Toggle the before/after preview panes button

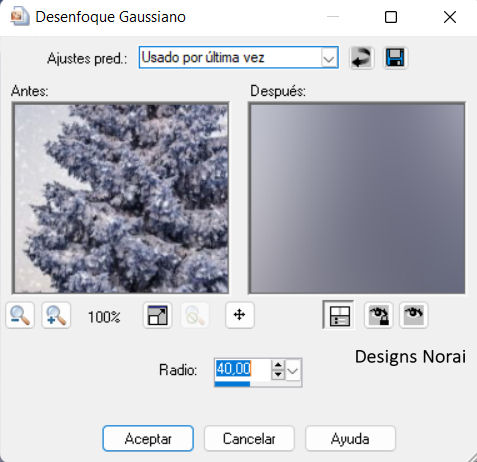pyautogui.click(x=339, y=315)
